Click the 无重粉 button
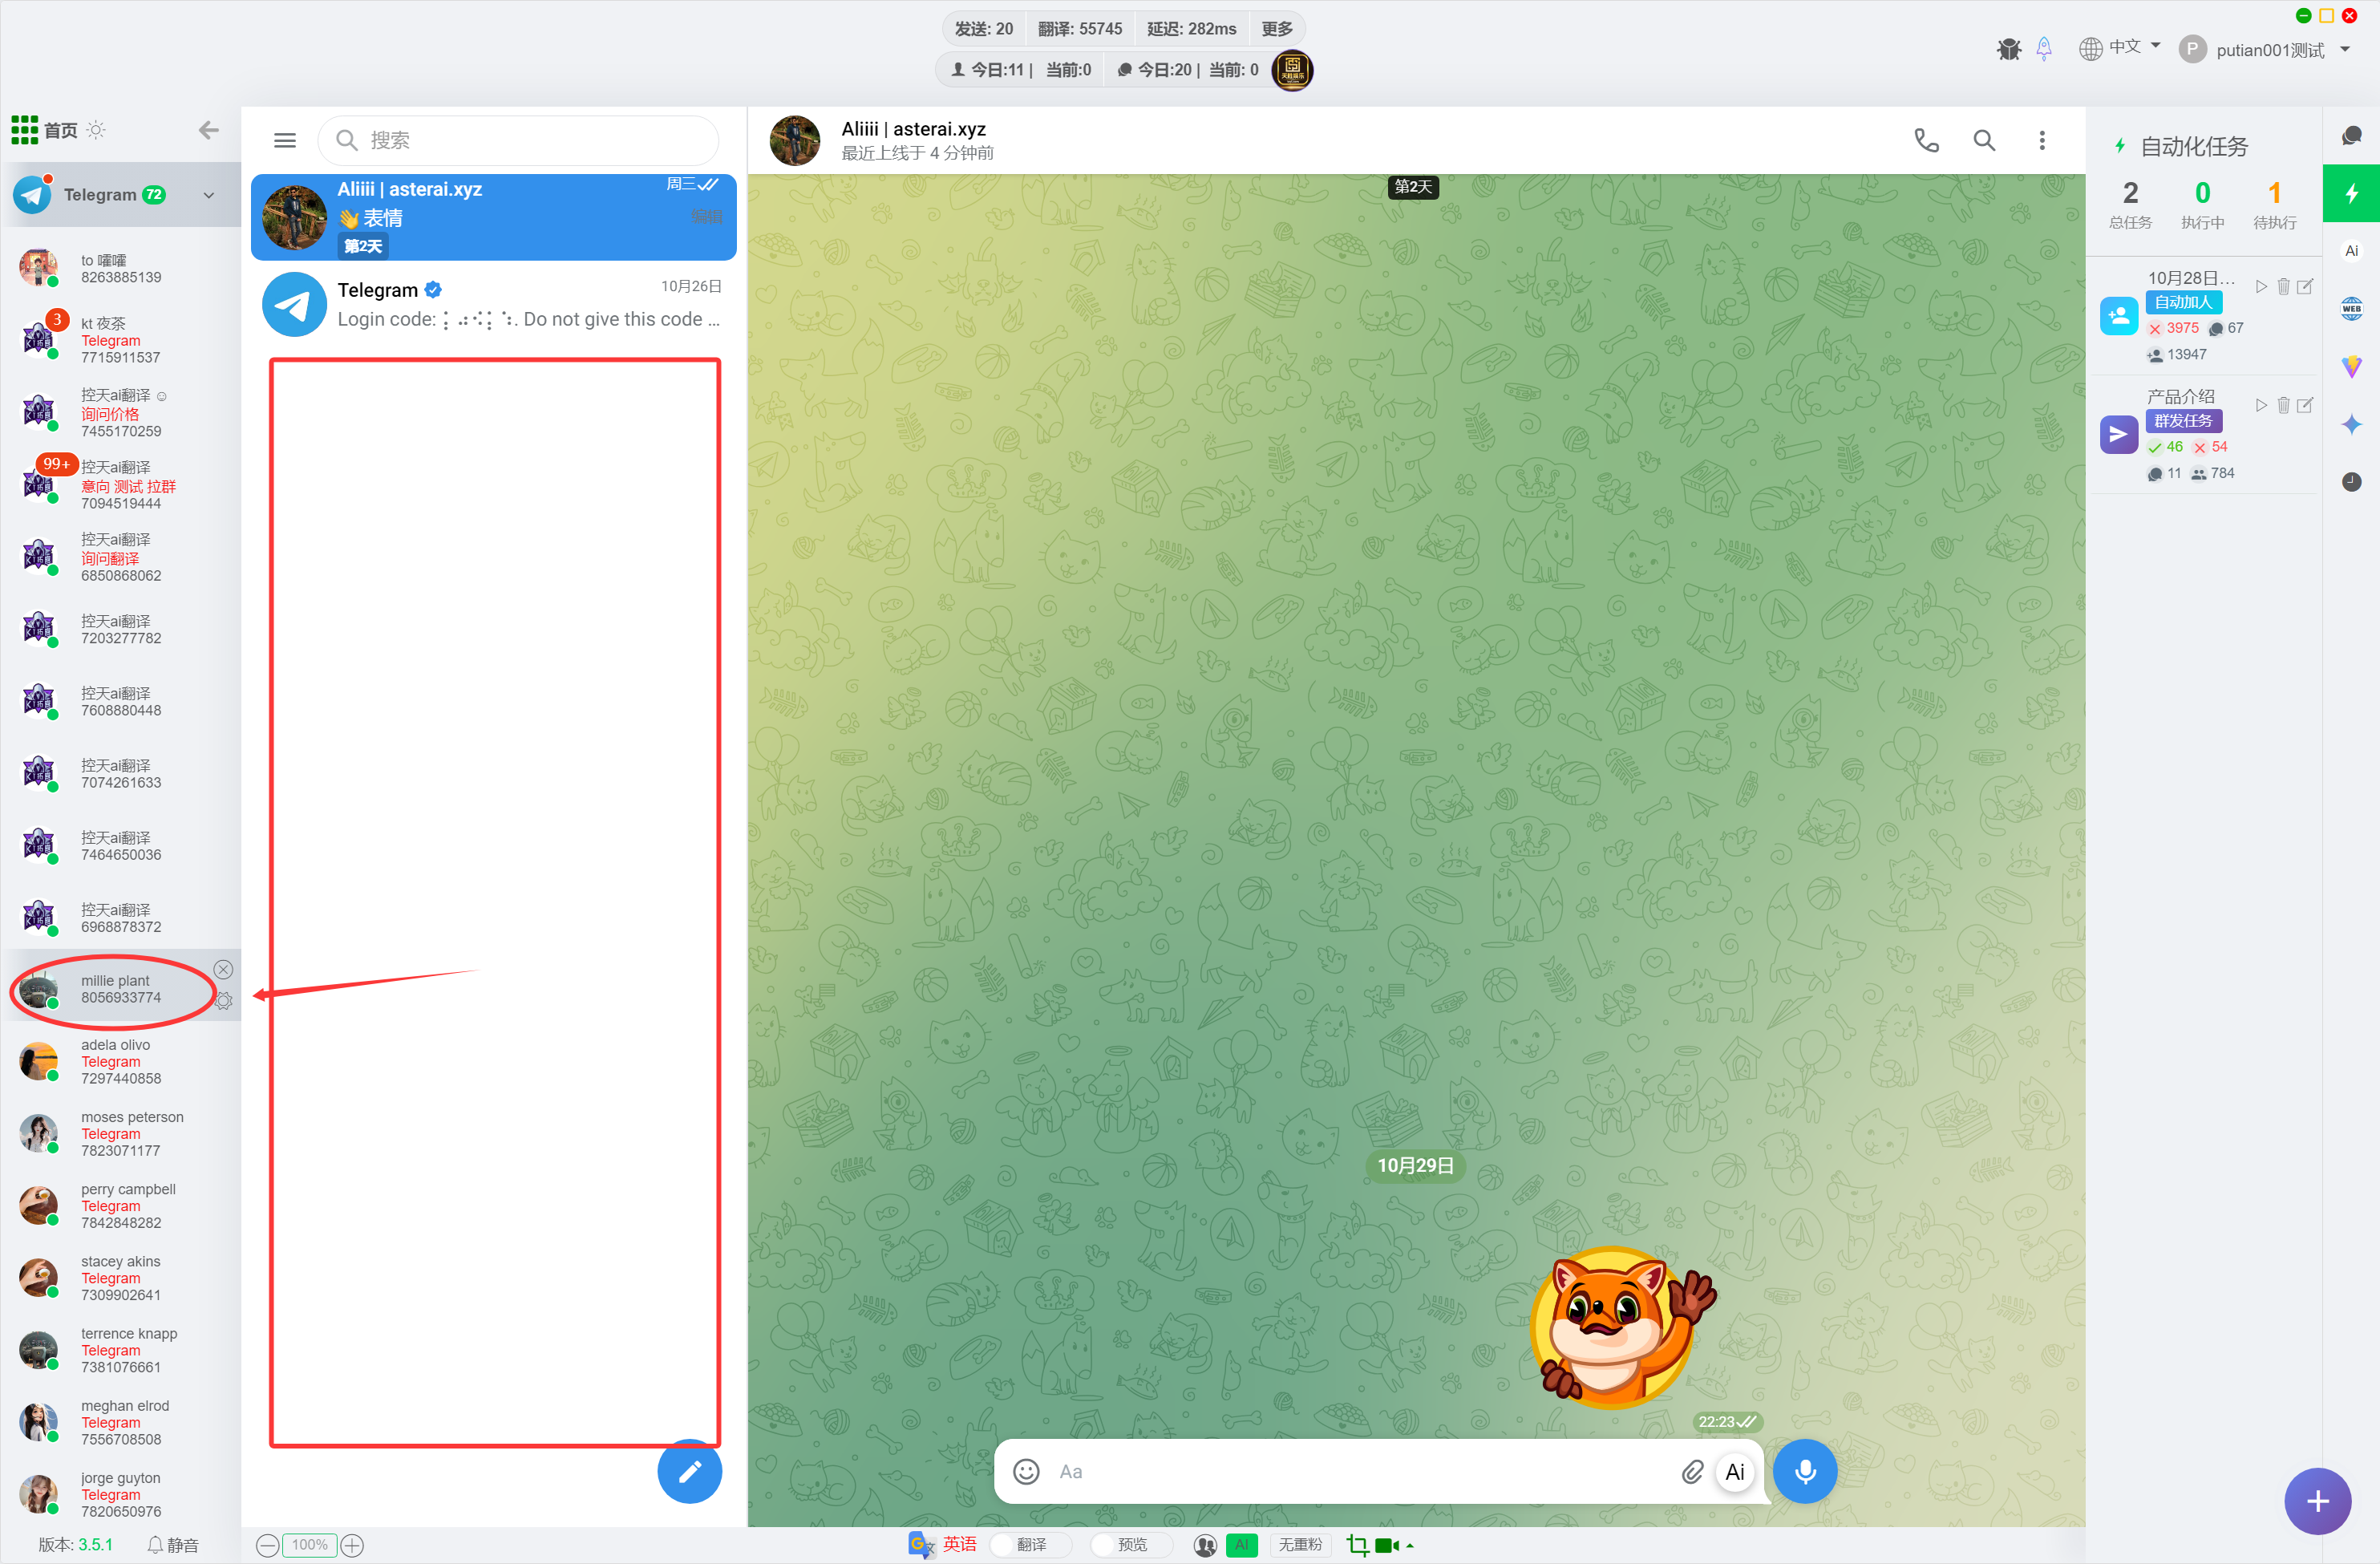Screen dimensions: 2380x1564 (x=1299, y=1545)
